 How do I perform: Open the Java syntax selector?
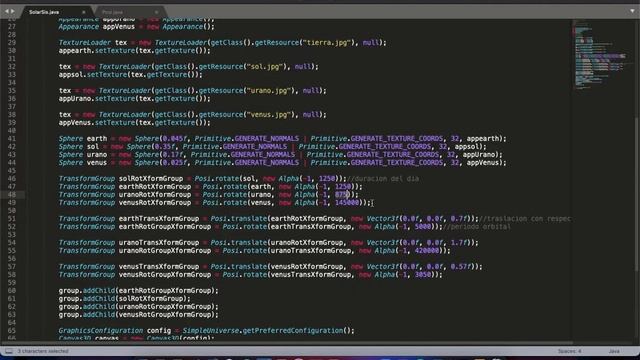(x=614, y=351)
